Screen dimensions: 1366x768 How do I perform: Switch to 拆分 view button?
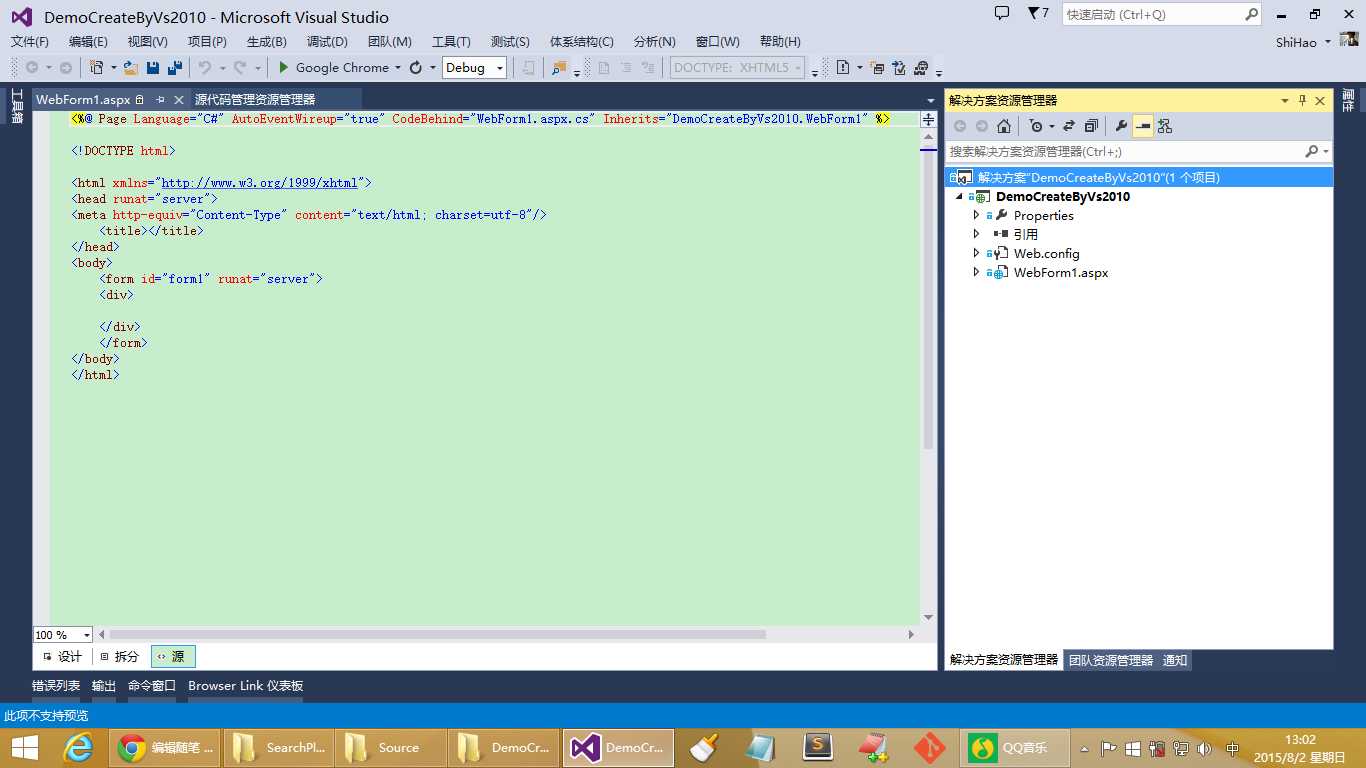pos(120,656)
